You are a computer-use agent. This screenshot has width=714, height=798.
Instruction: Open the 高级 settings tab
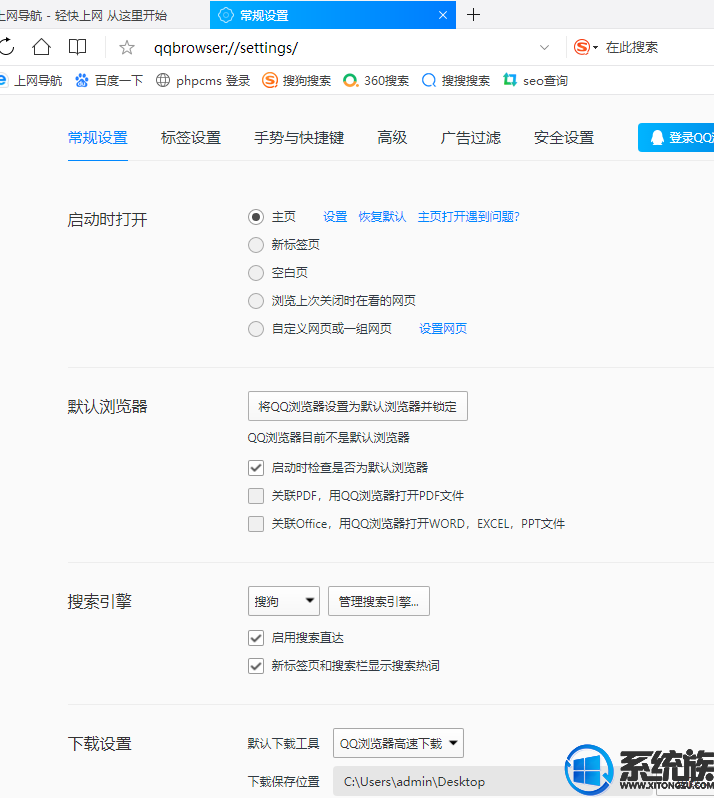click(392, 137)
